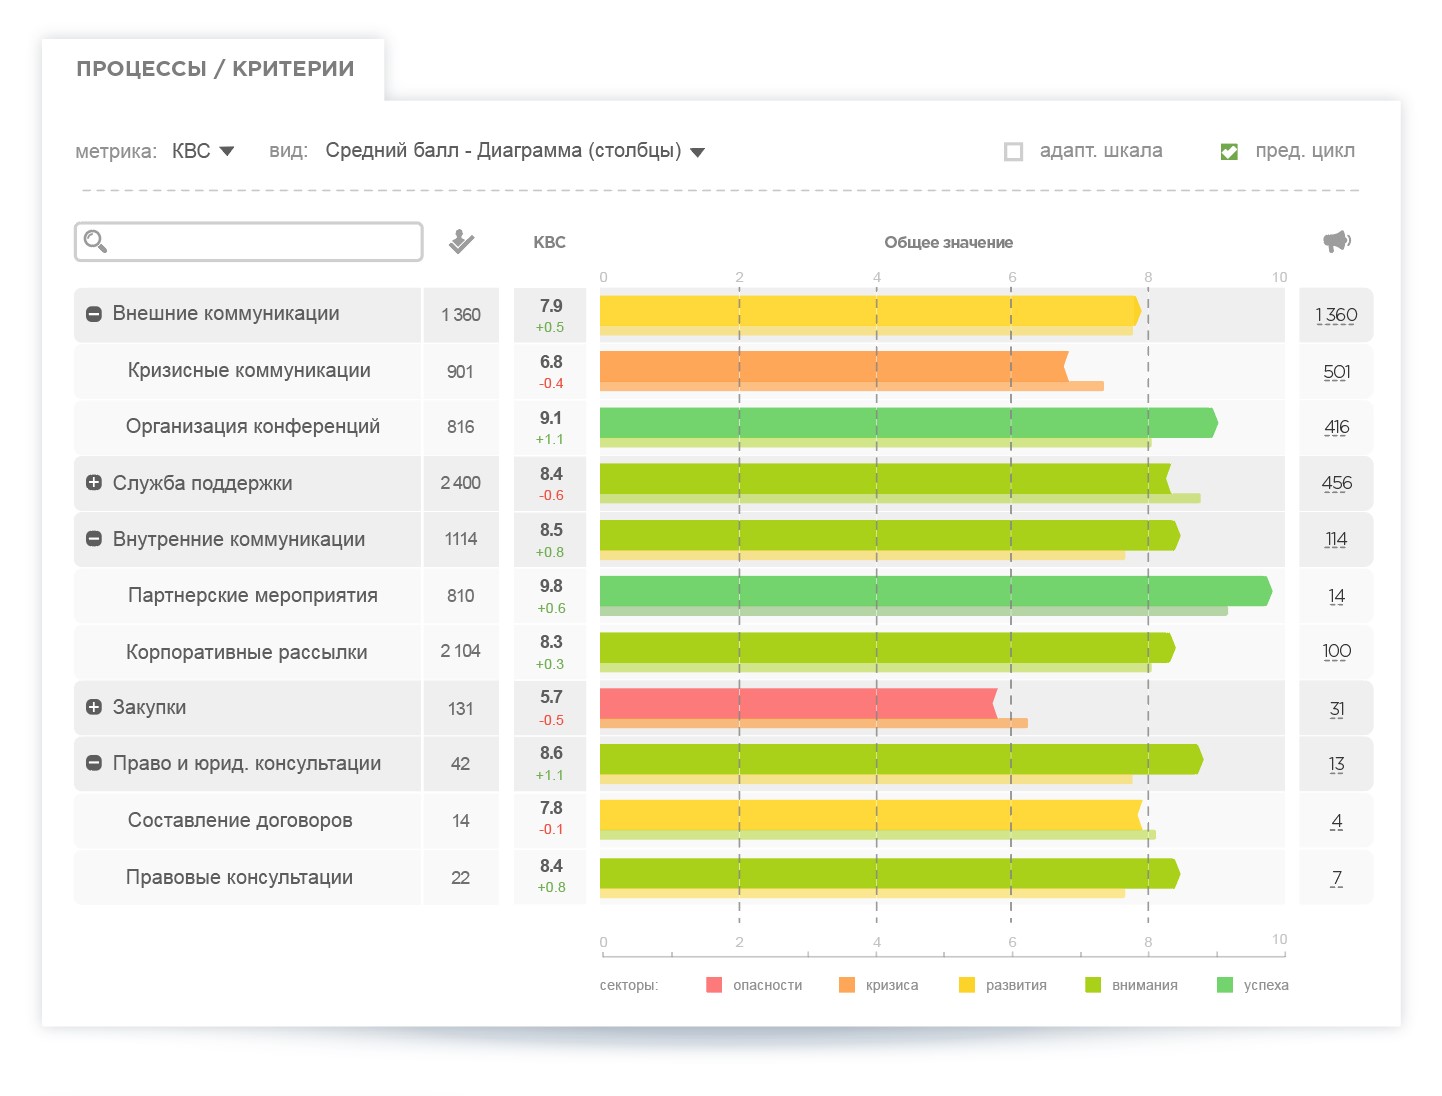Open the вид chart type dropdown
This screenshot has height=1096, width=1442.
[515, 151]
